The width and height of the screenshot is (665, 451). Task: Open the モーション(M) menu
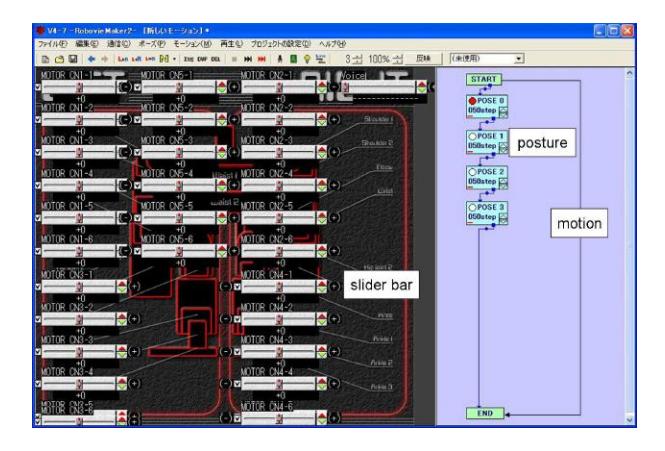point(192,44)
